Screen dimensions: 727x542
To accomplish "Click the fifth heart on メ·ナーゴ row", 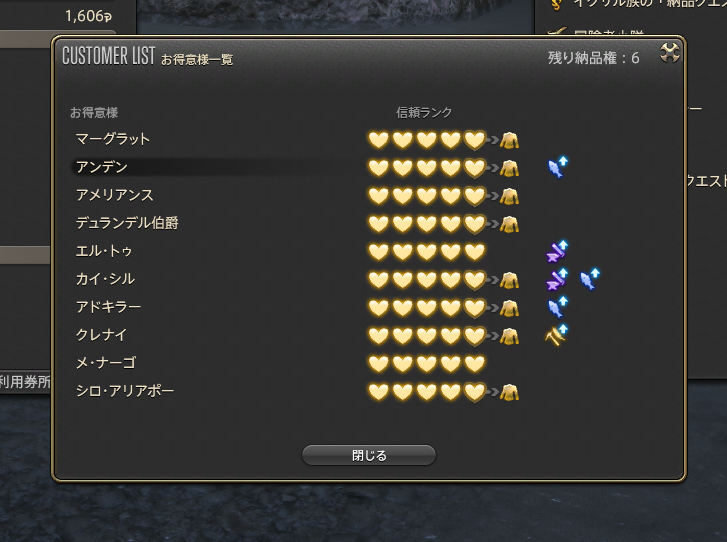I will [x=474, y=364].
